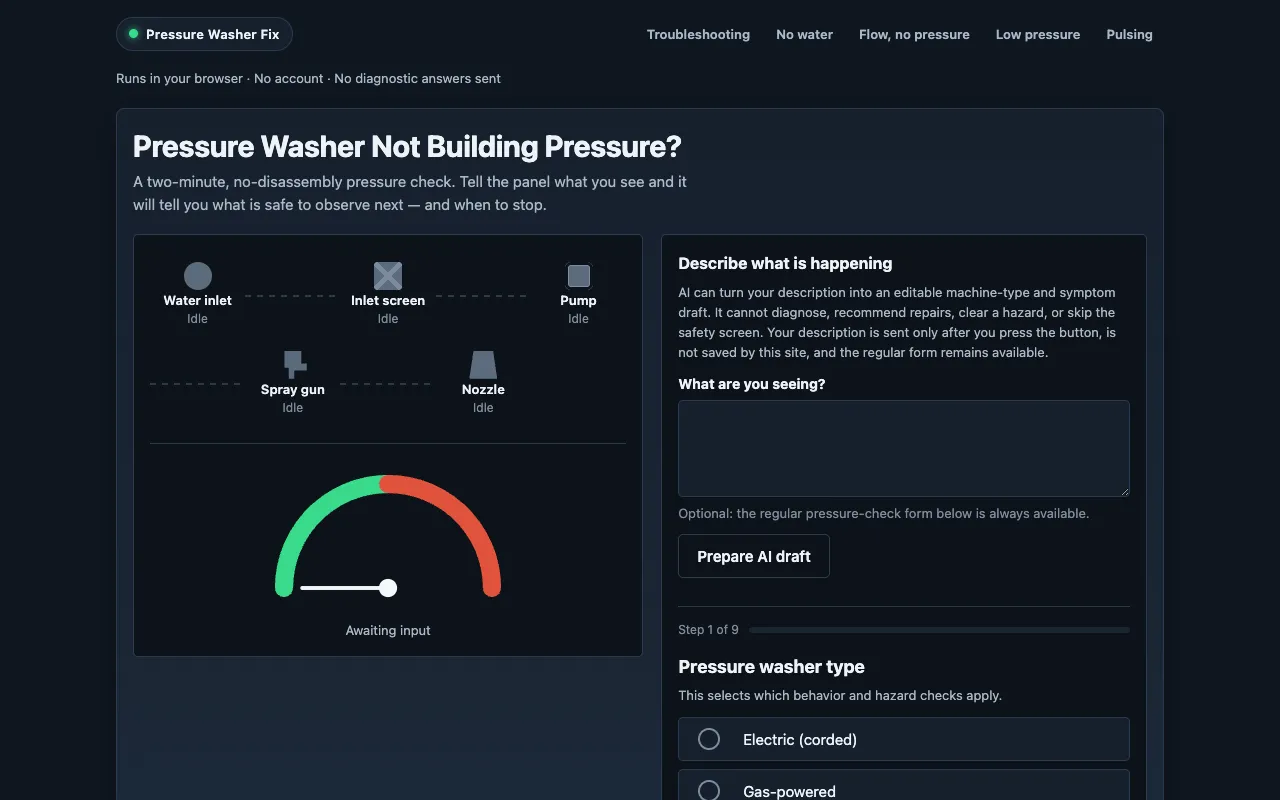The width and height of the screenshot is (1280, 800).
Task: Click the hazard checks description text
Action: coord(840,695)
